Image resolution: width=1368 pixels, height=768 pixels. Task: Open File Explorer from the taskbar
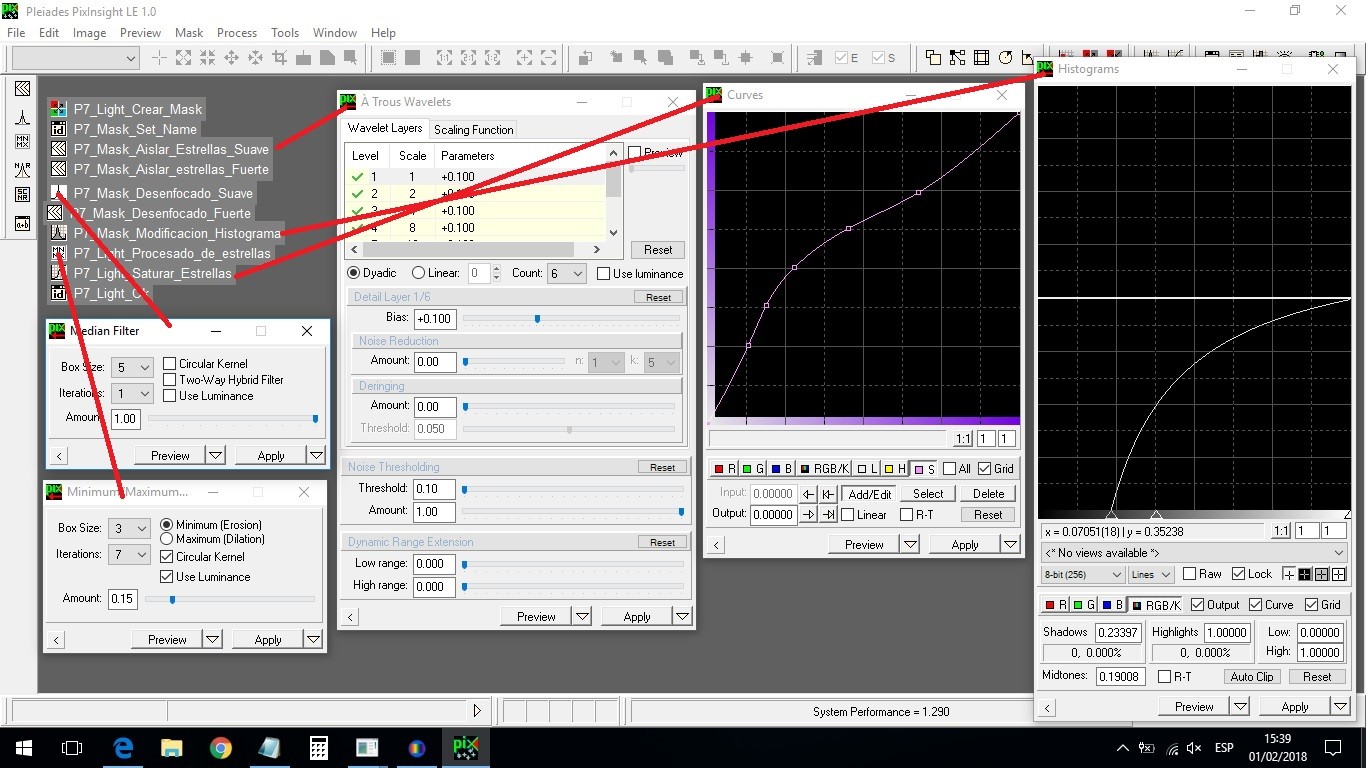(172, 748)
